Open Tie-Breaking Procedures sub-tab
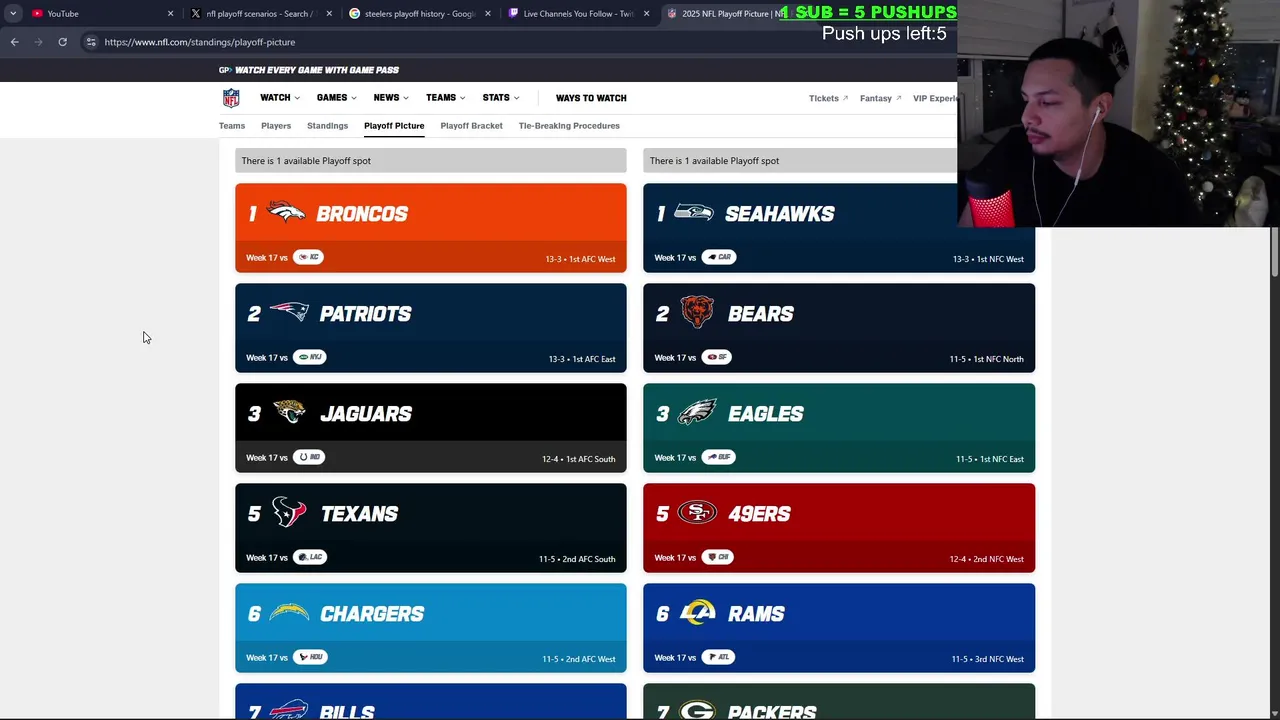Image resolution: width=1280 pixels, height=720 pixels. (x=569, y=126)
